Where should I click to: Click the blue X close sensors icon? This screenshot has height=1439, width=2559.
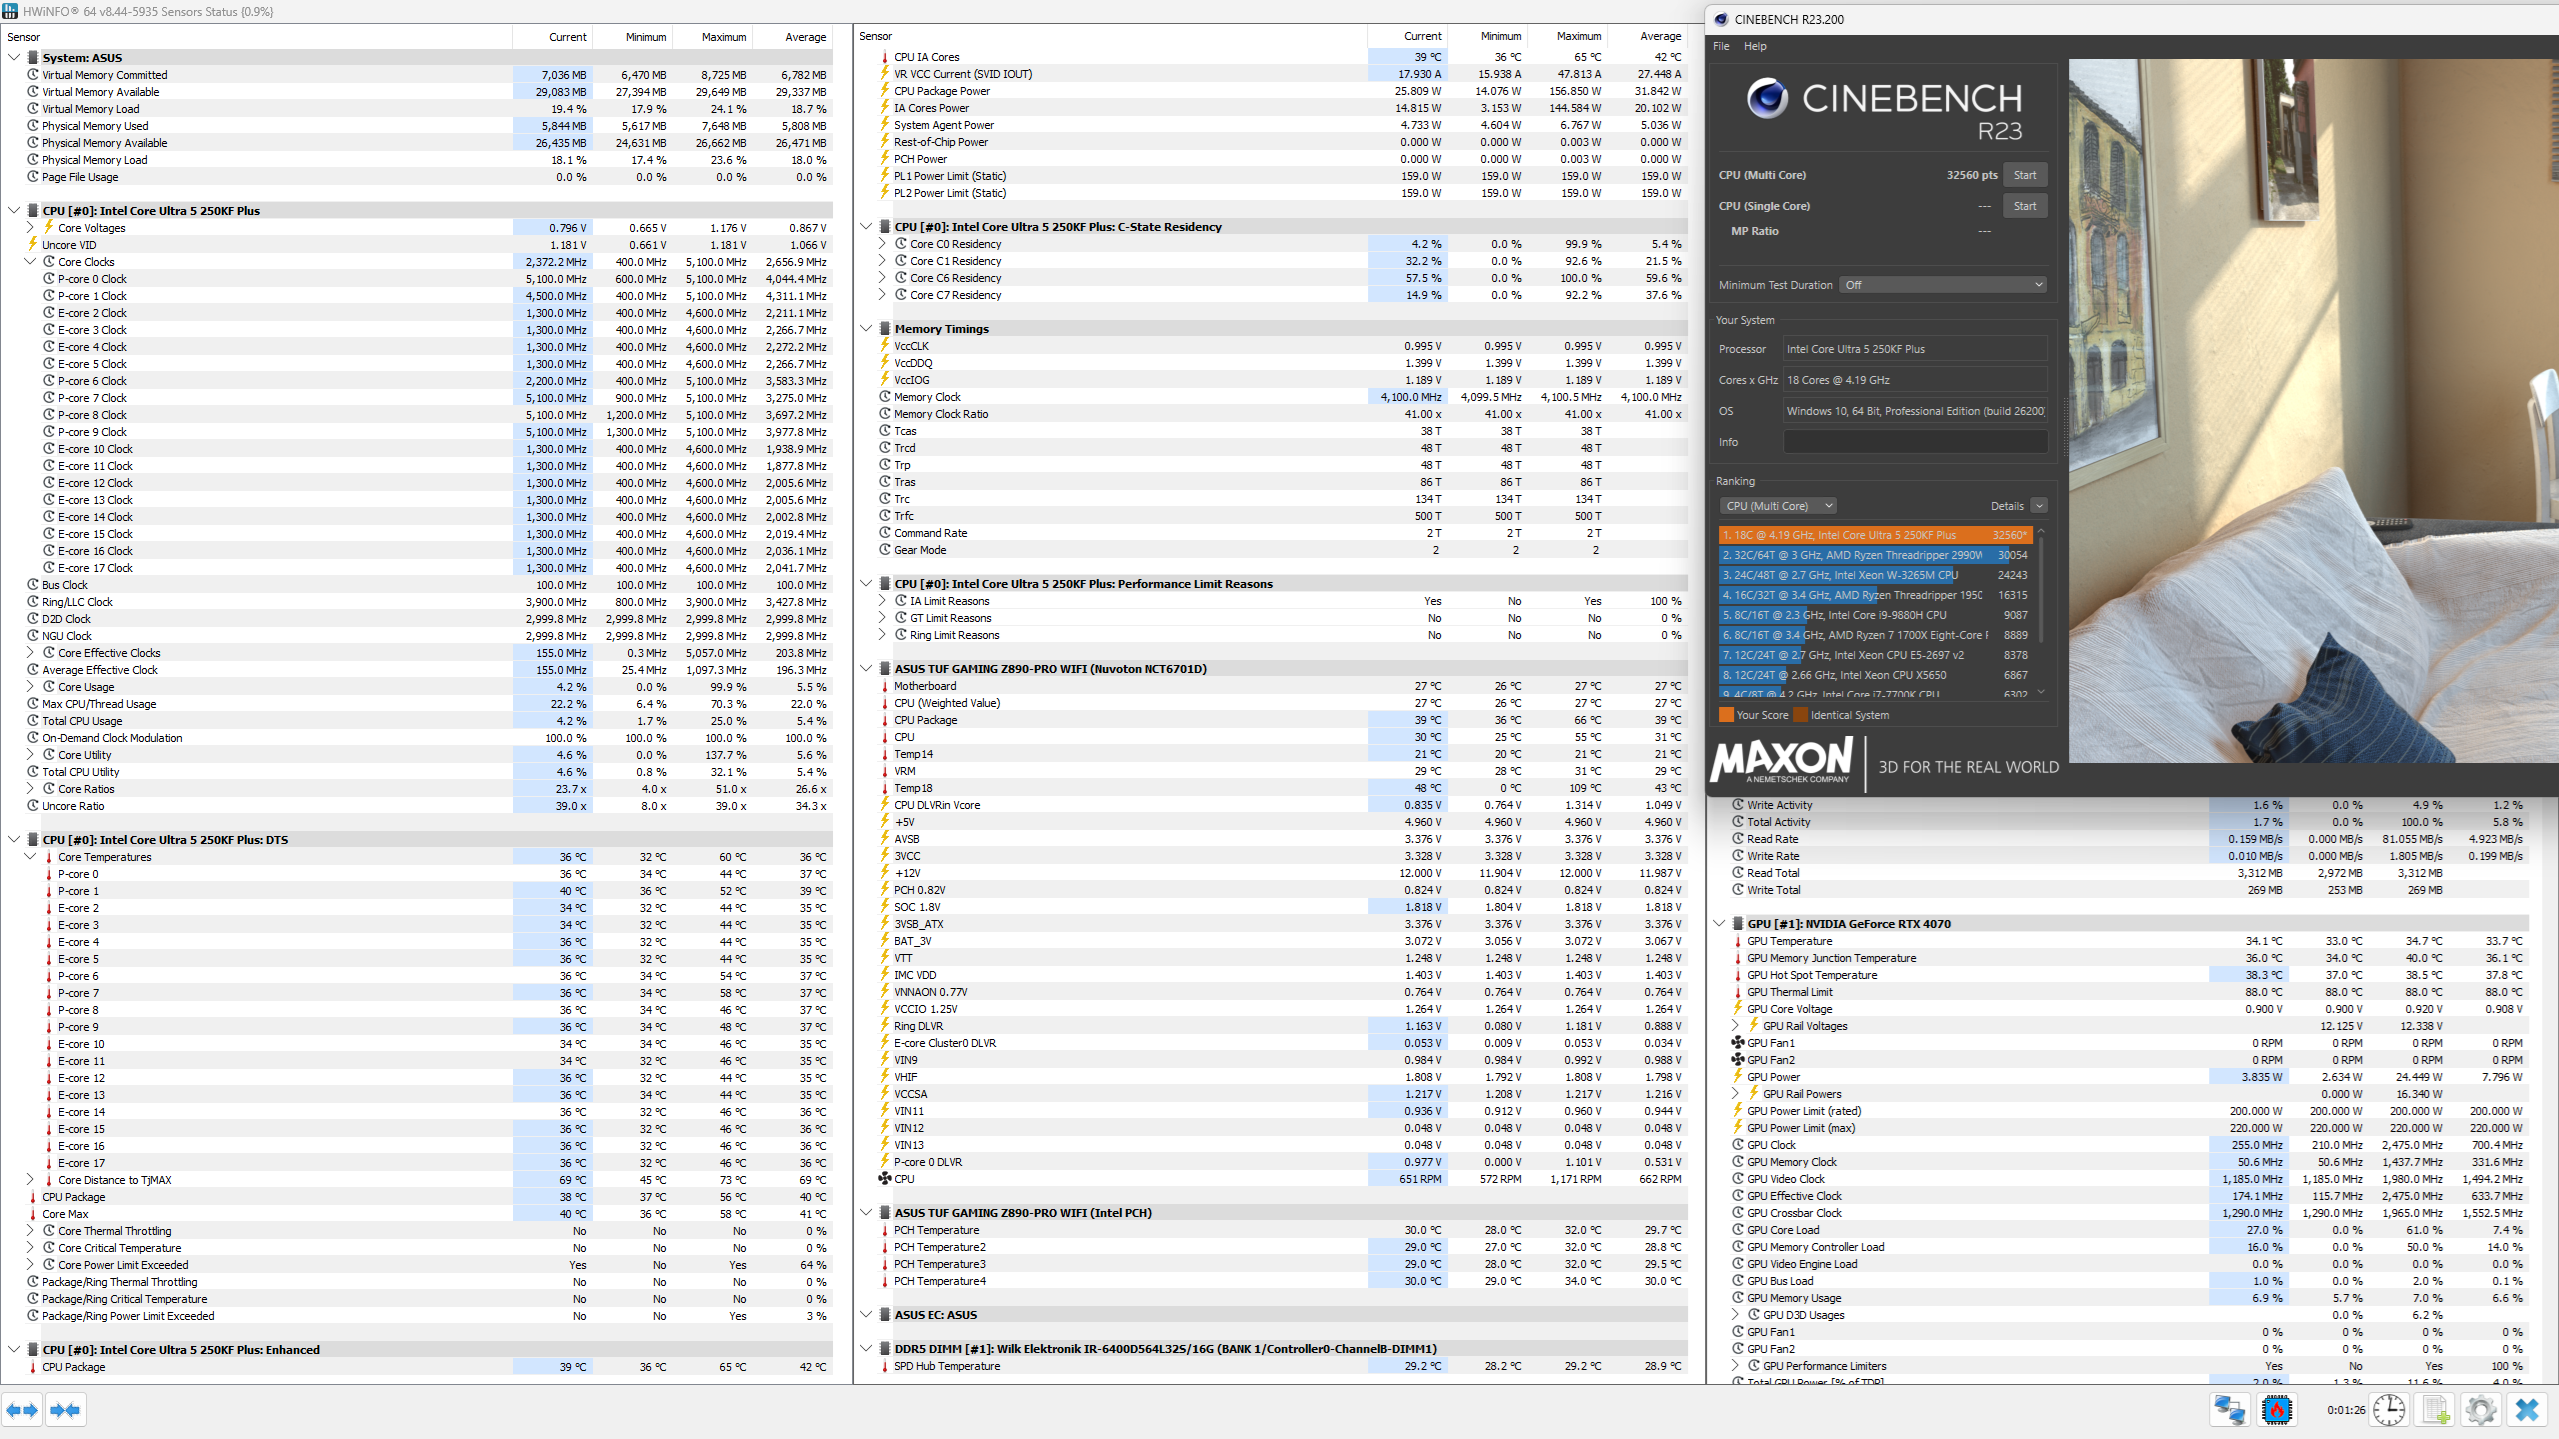[2527, 1410]
